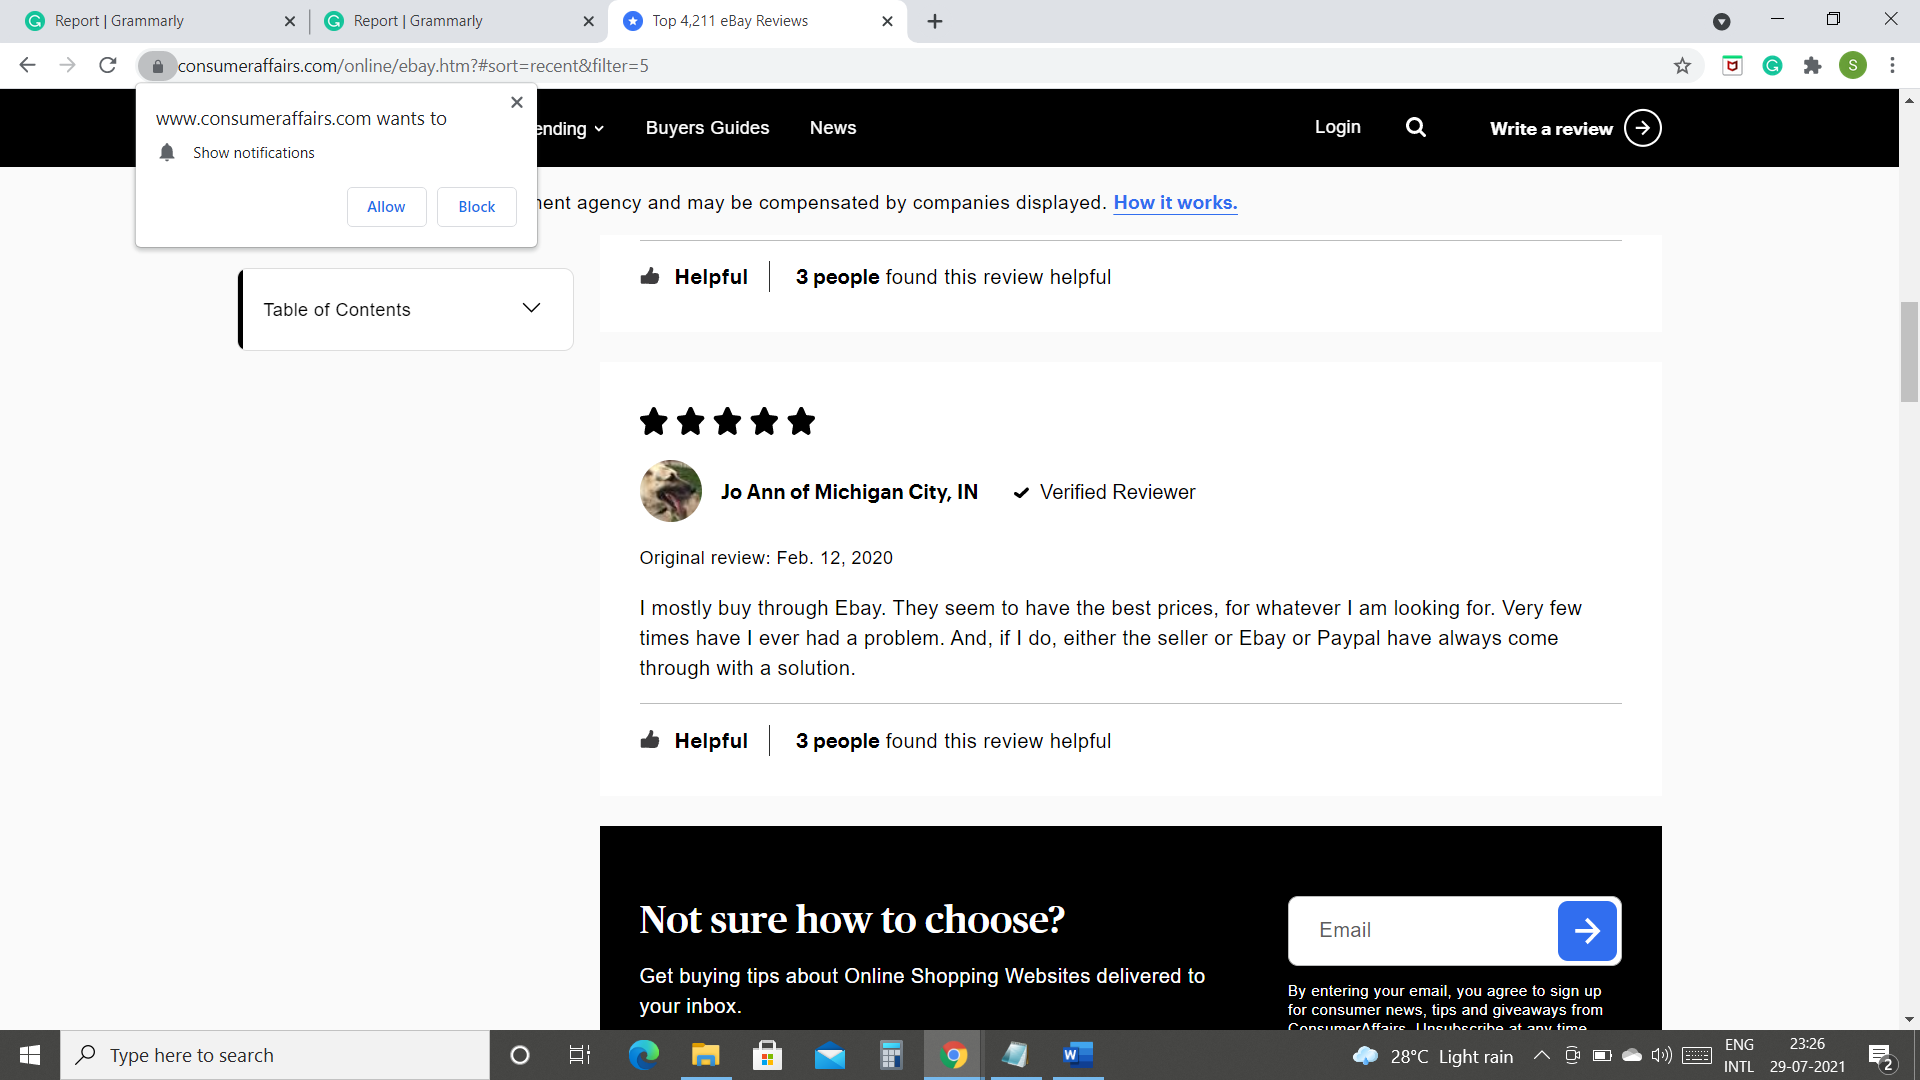Click the top review's thumbs-up Helpful icon

tap(650, 276)
